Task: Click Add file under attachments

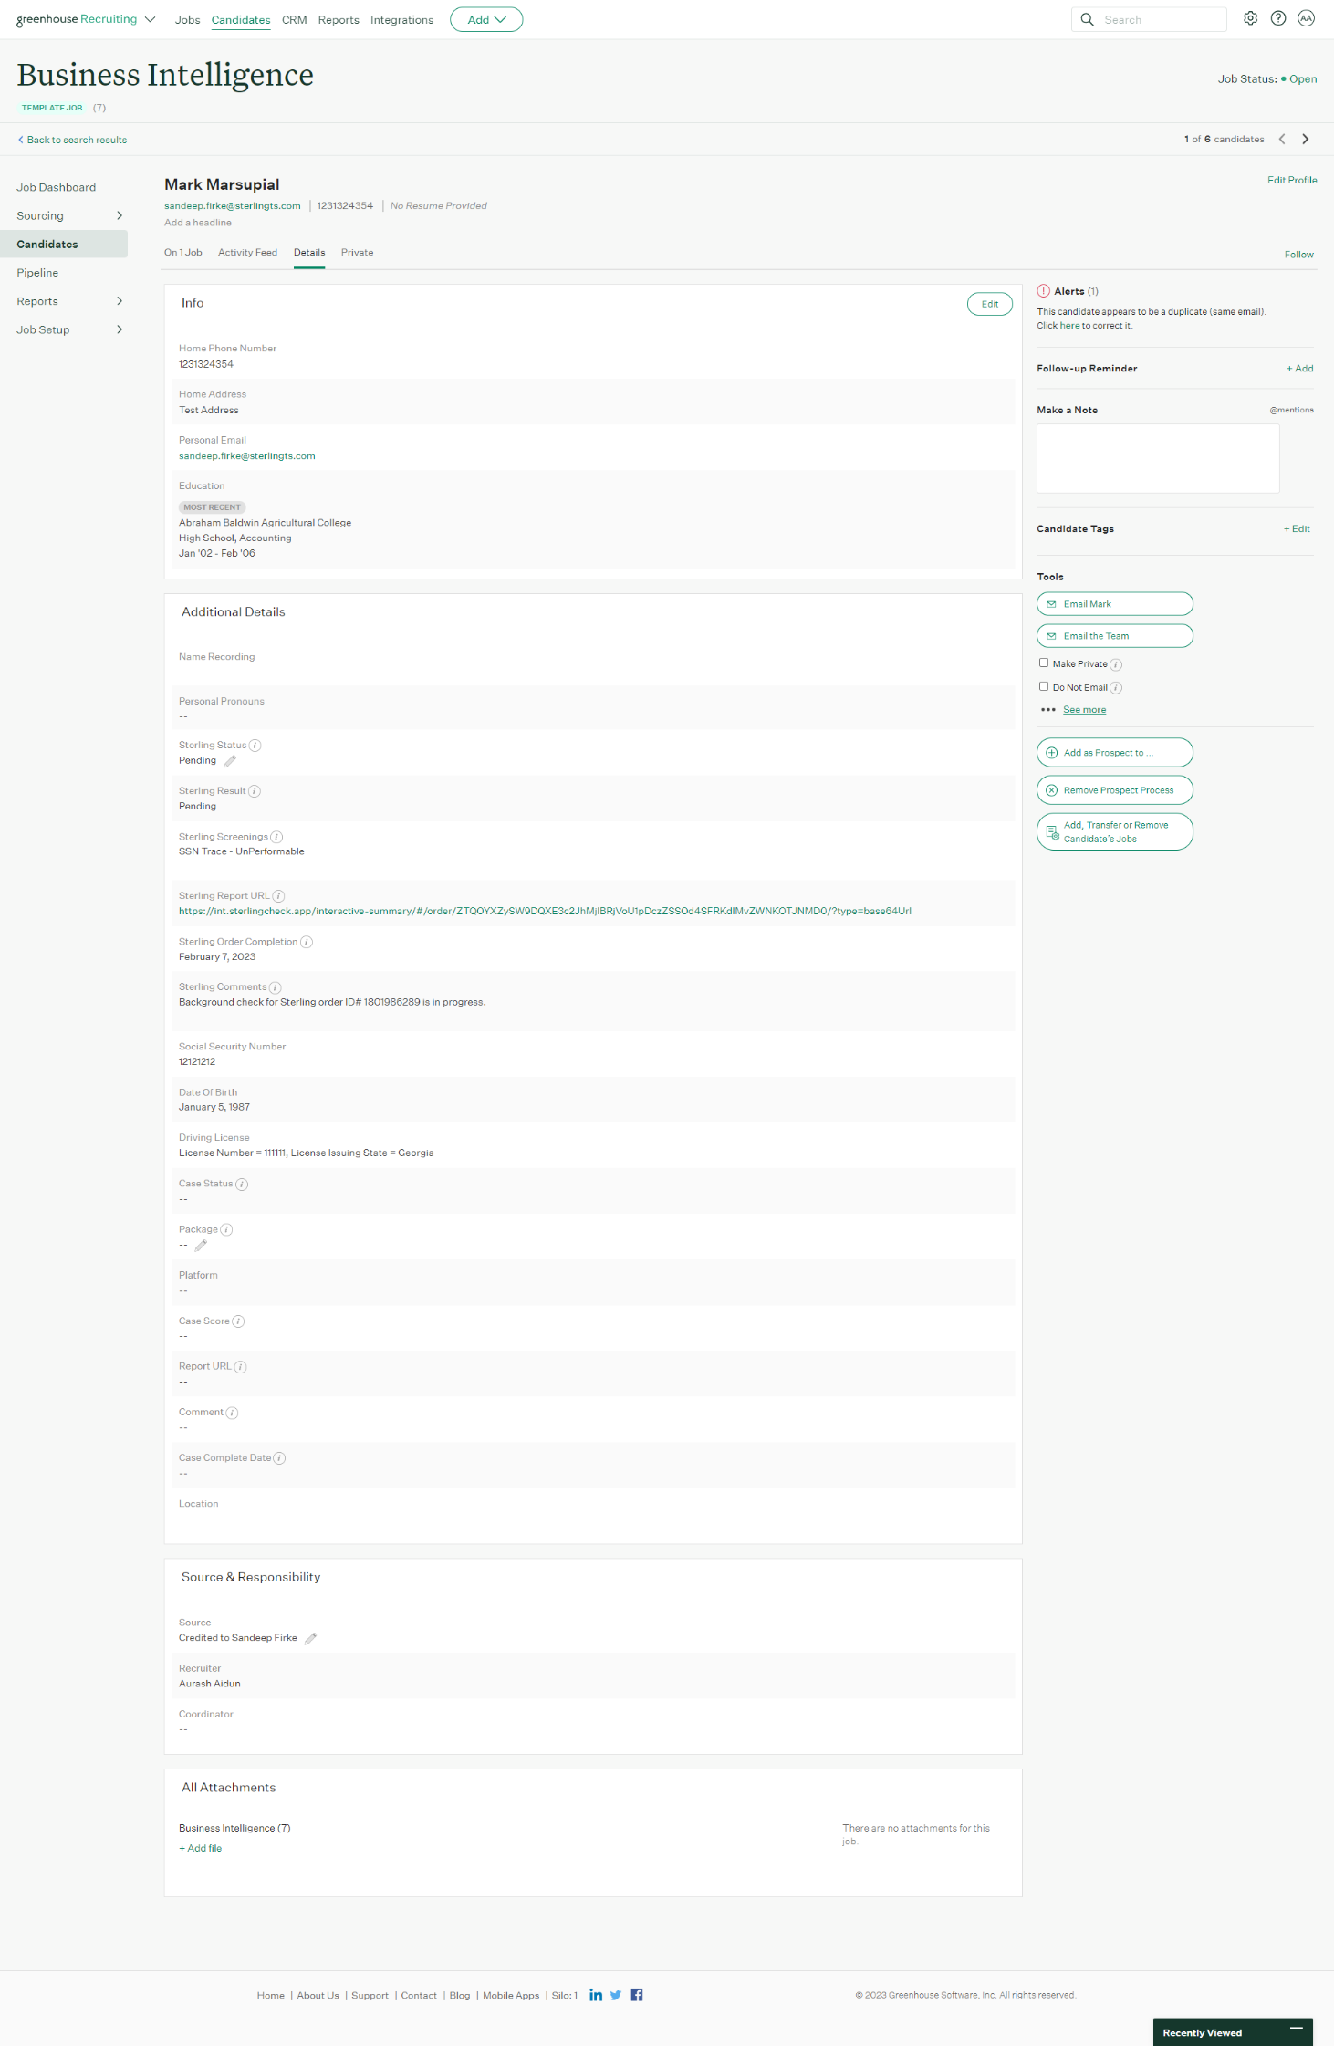Action: coord(201,1849)
